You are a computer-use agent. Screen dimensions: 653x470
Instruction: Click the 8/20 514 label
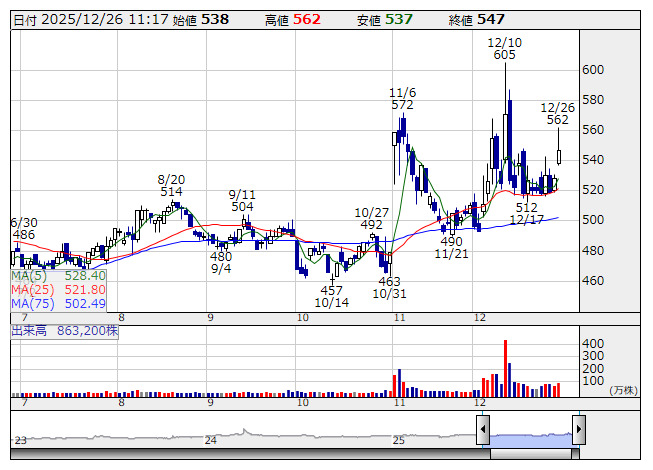(x=171, y=186)
